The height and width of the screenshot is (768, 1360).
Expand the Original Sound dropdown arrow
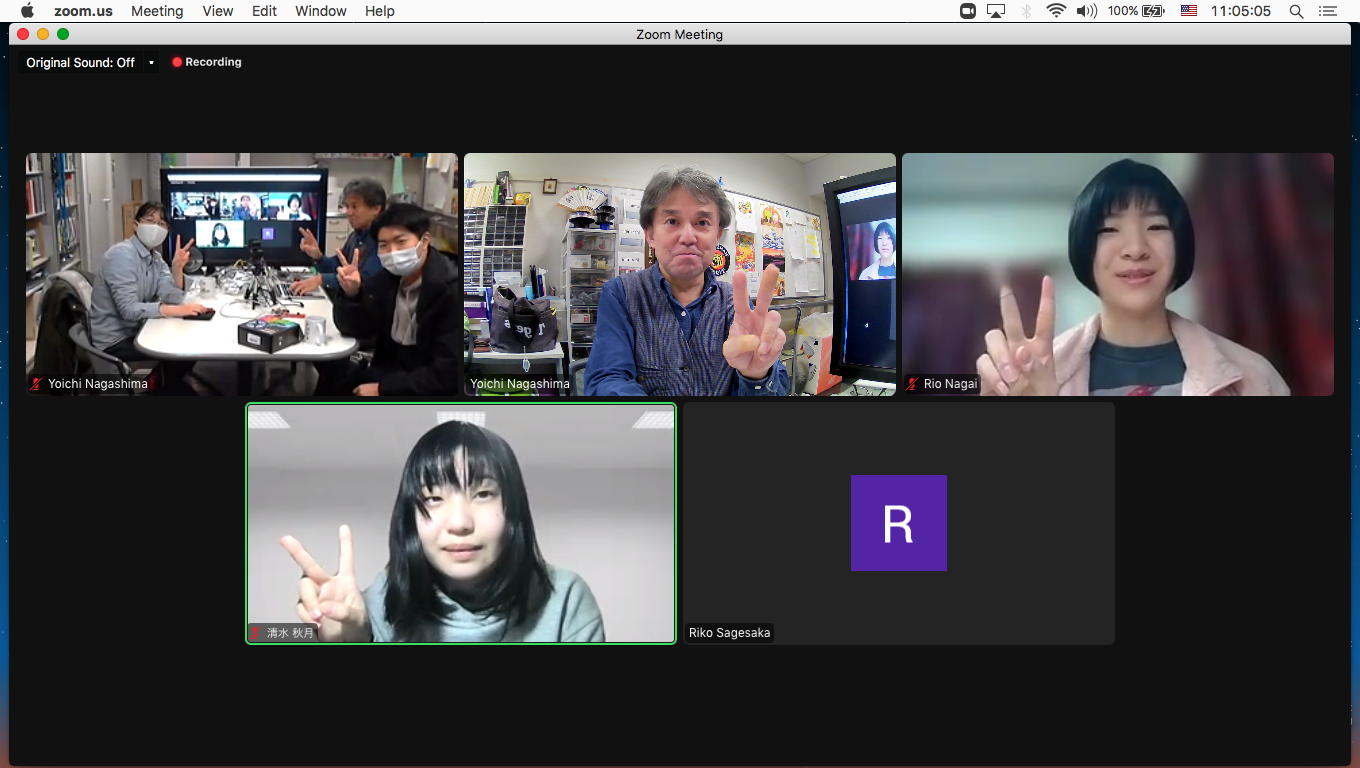tap(151, 62)
